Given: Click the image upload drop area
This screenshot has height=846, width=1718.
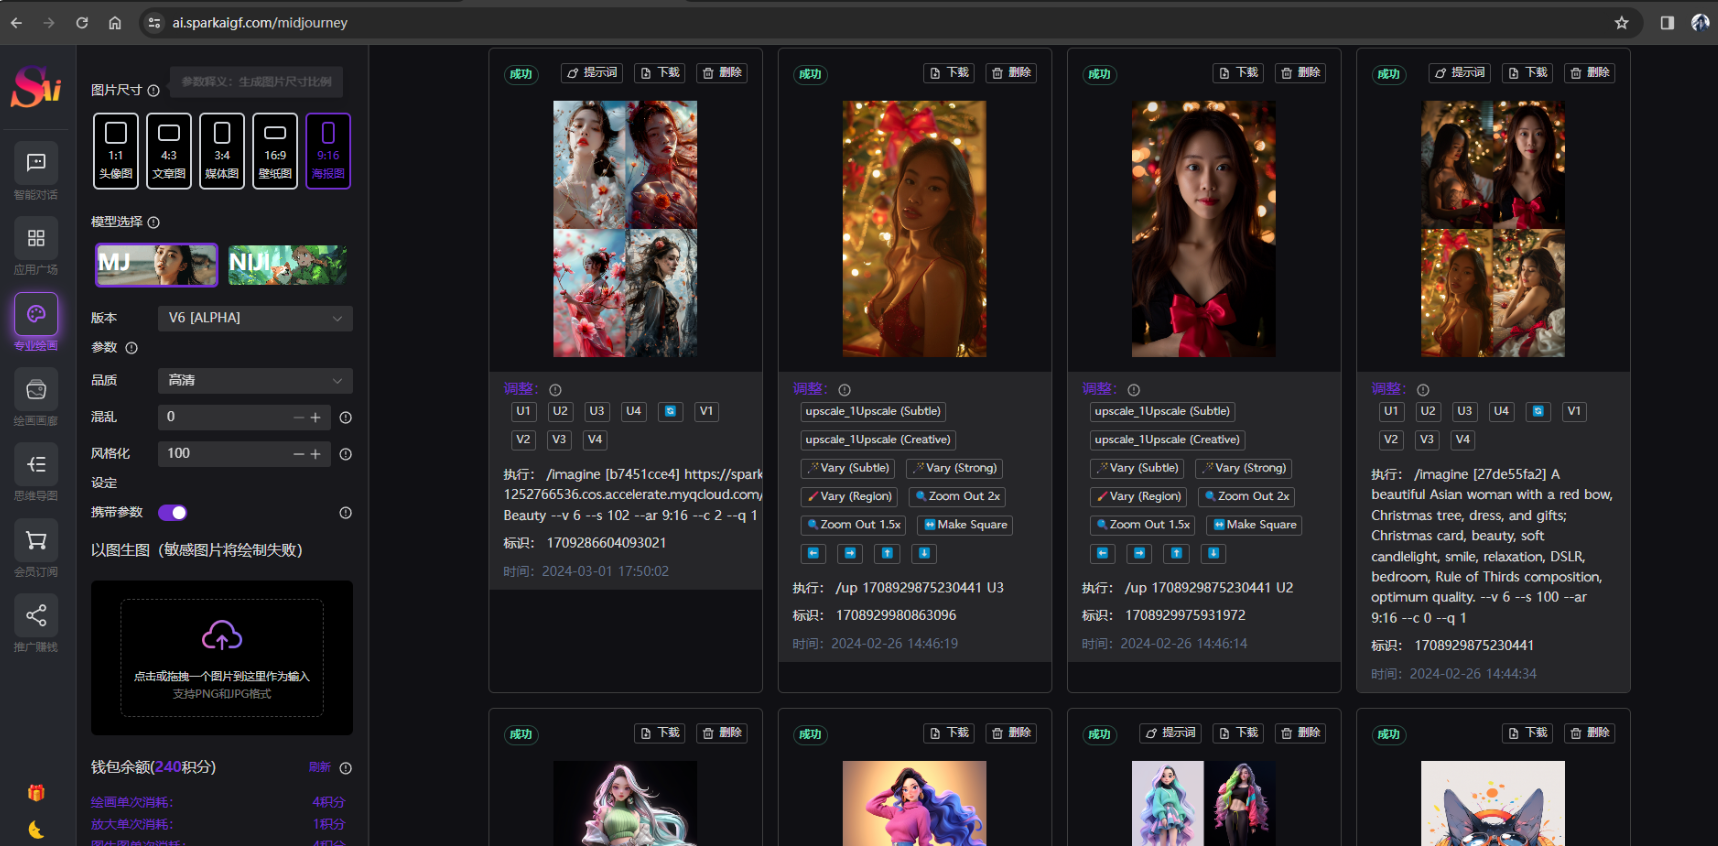Looking at the screenshot, I should click(x=222, y=657).
